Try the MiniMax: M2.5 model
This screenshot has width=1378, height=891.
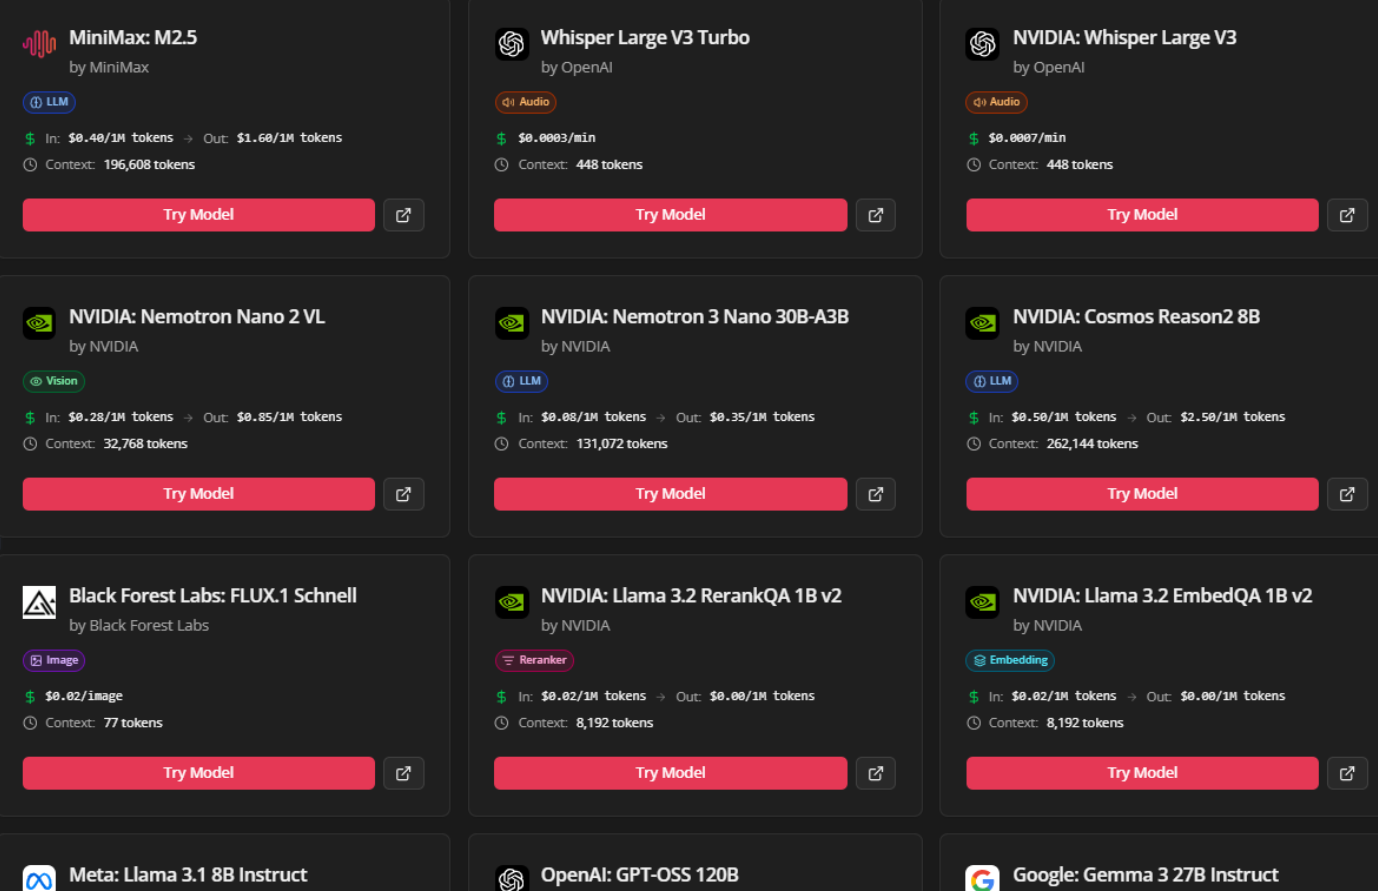(199, 215)
